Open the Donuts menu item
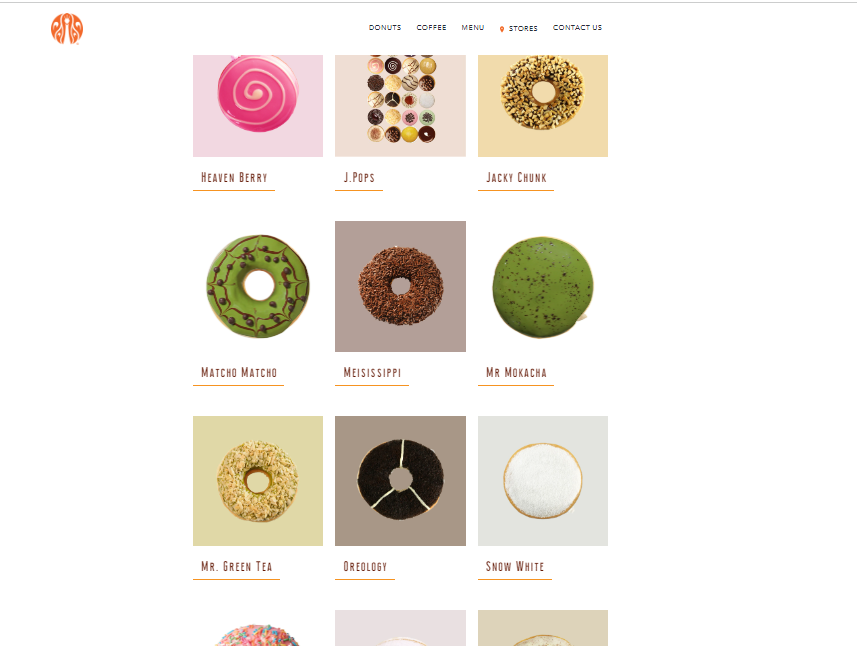857x646 pixels. click(x=385, y=27)
